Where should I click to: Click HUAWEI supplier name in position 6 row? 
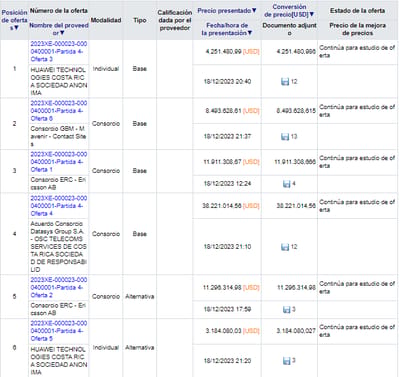coord(59,361)
